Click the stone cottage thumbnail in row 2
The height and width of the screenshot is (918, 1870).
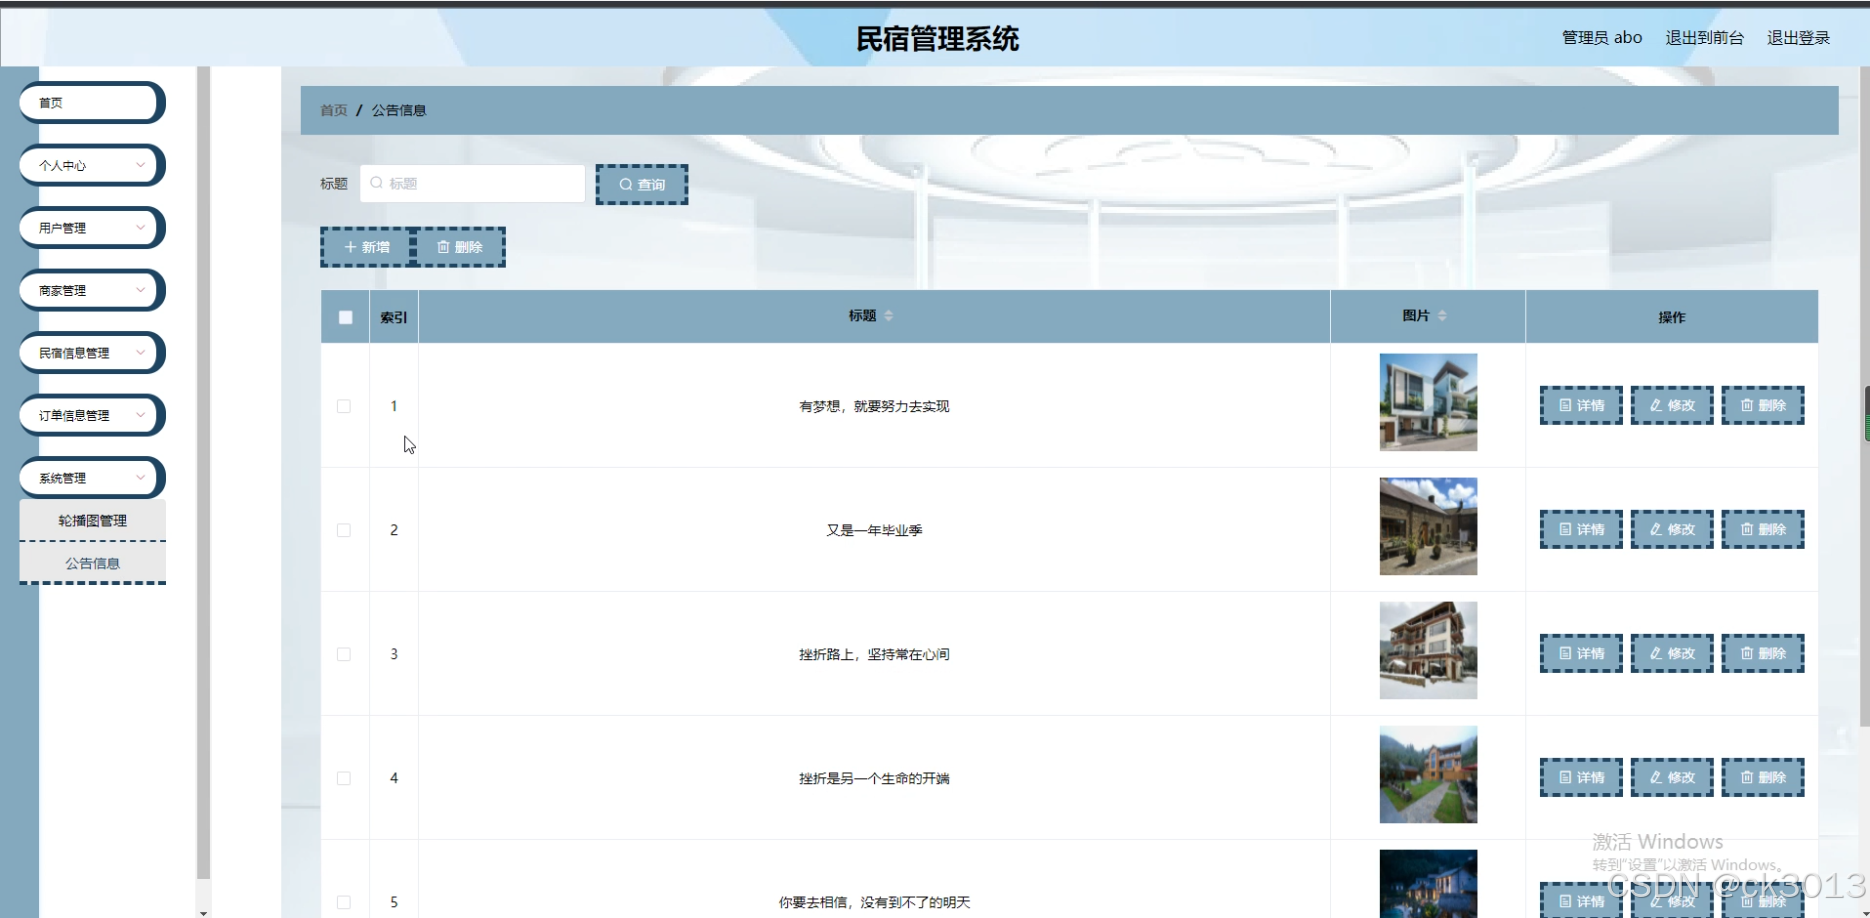click(x=1428, y=526)
